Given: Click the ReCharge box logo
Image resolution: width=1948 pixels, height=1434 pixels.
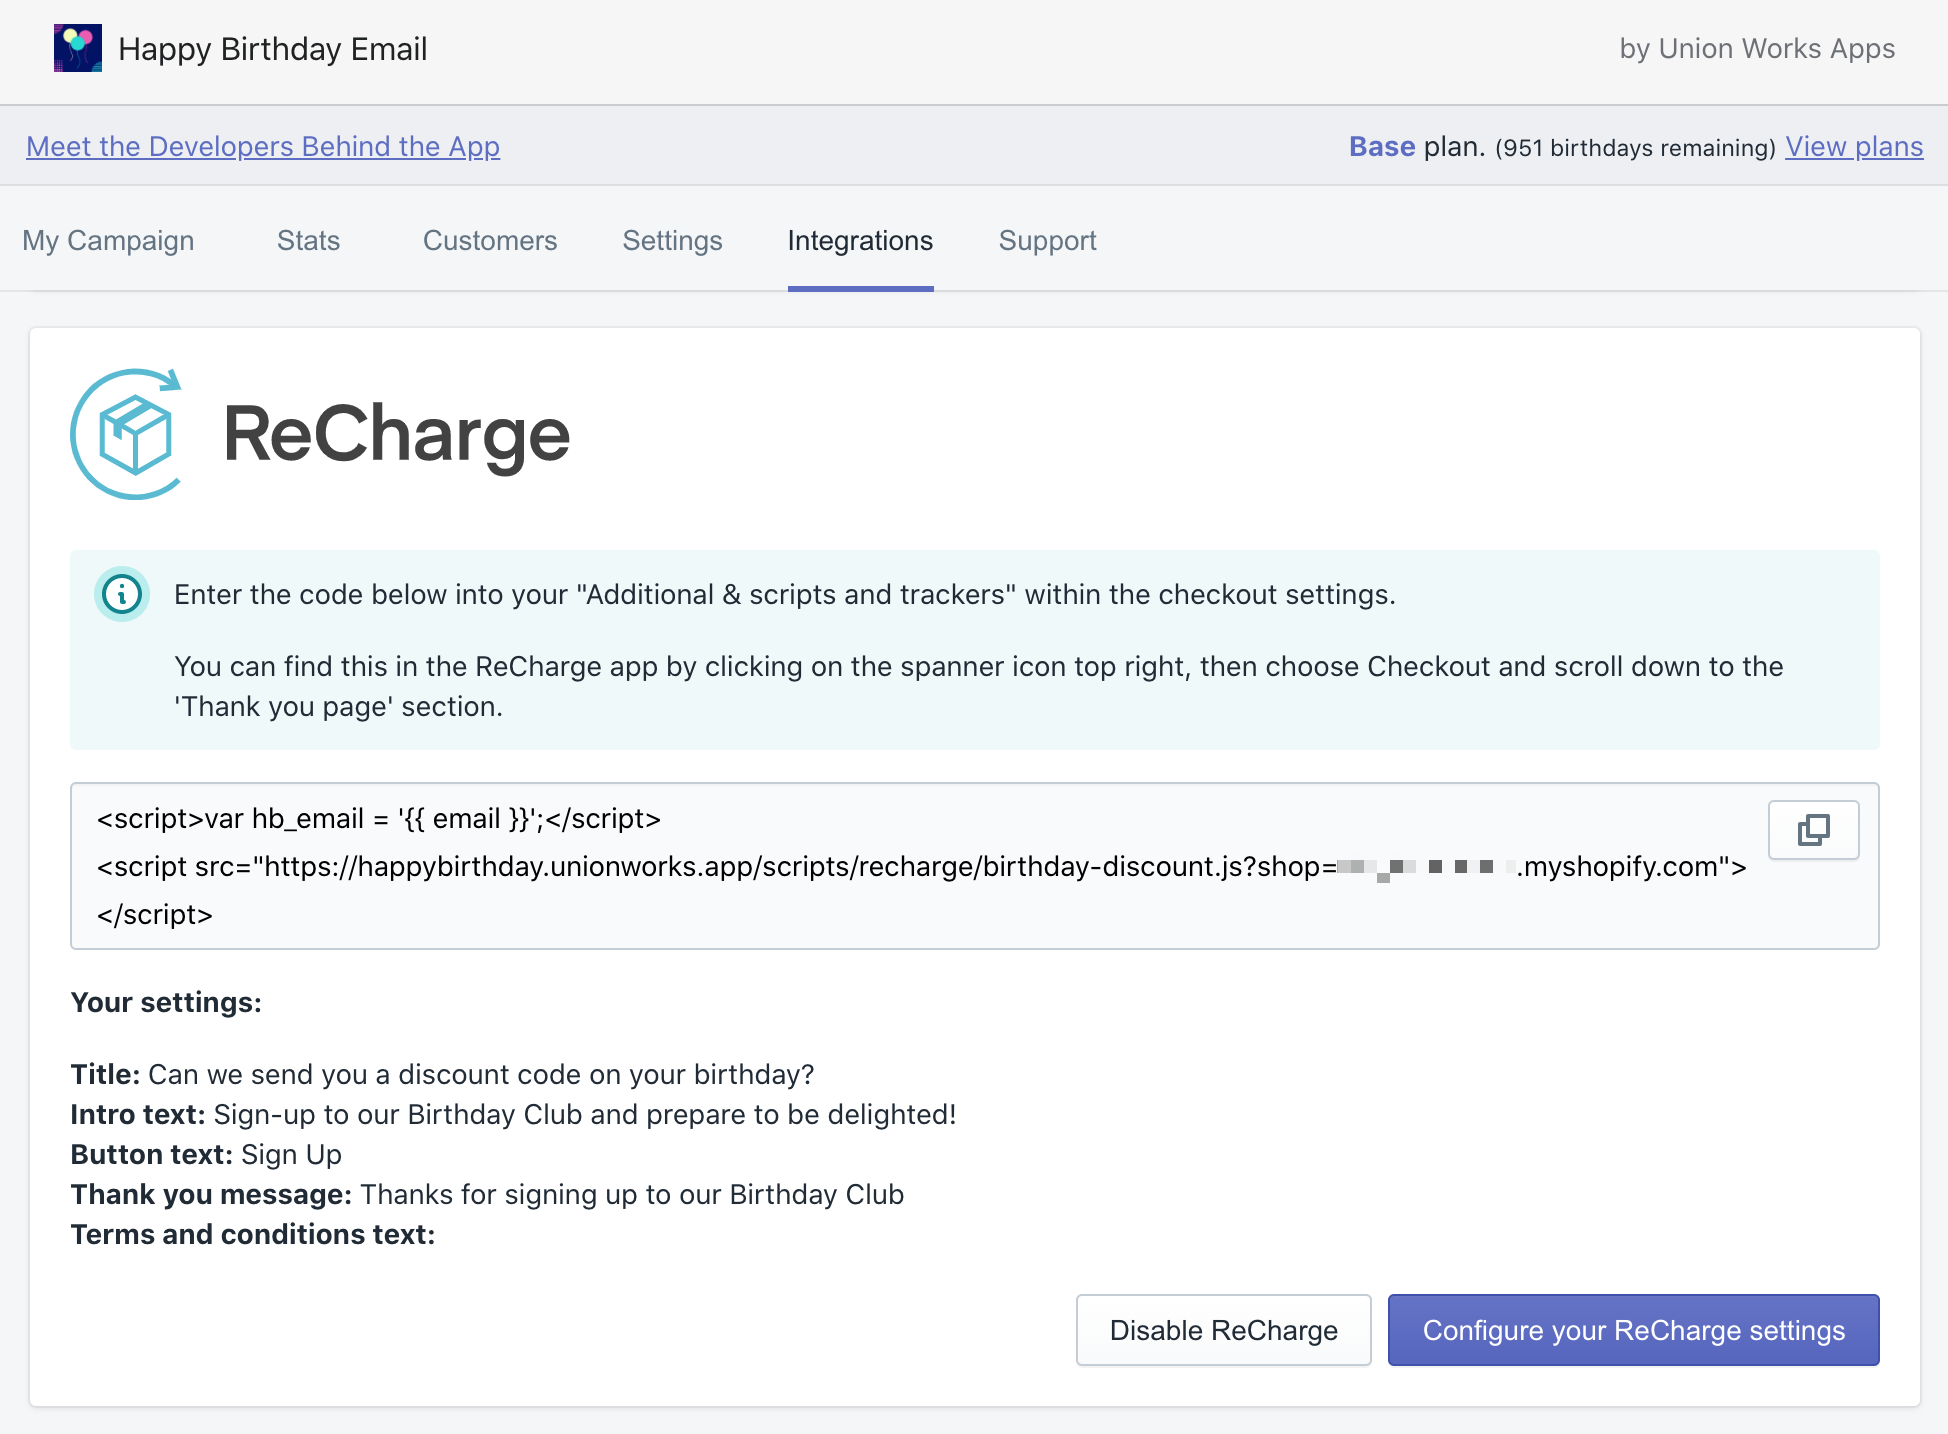Looking at the screenshot, I should pyautogui.click(x=129, y=434).
